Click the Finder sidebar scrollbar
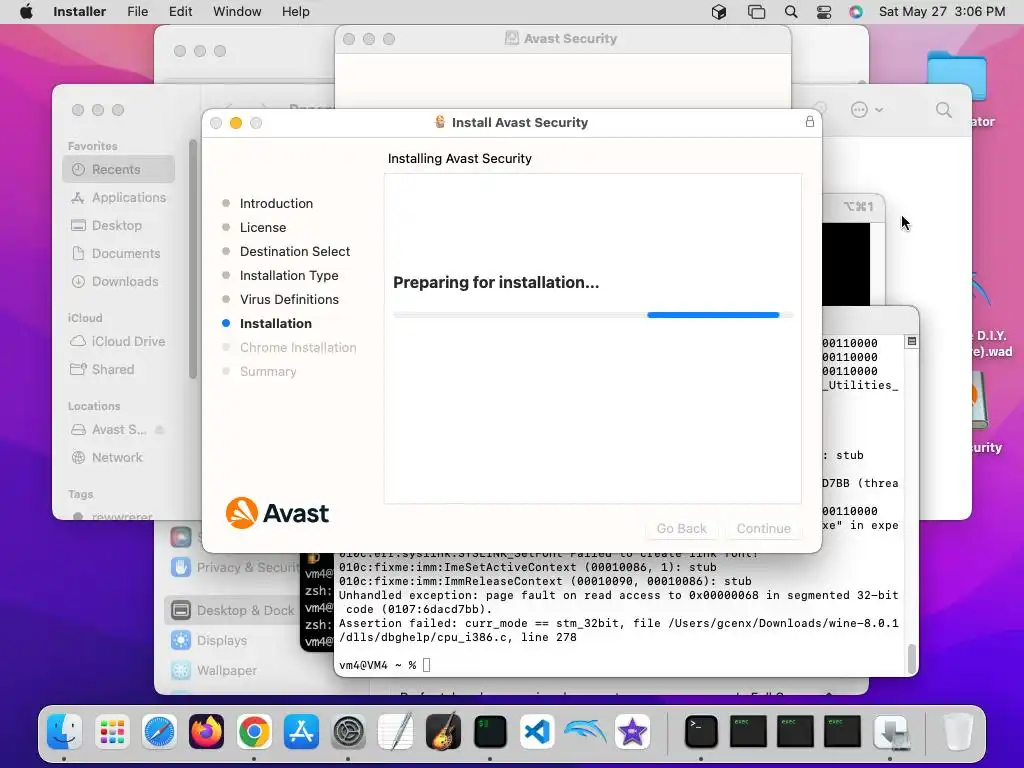Screen dimensions: 1024x768 tap(193, 259)
